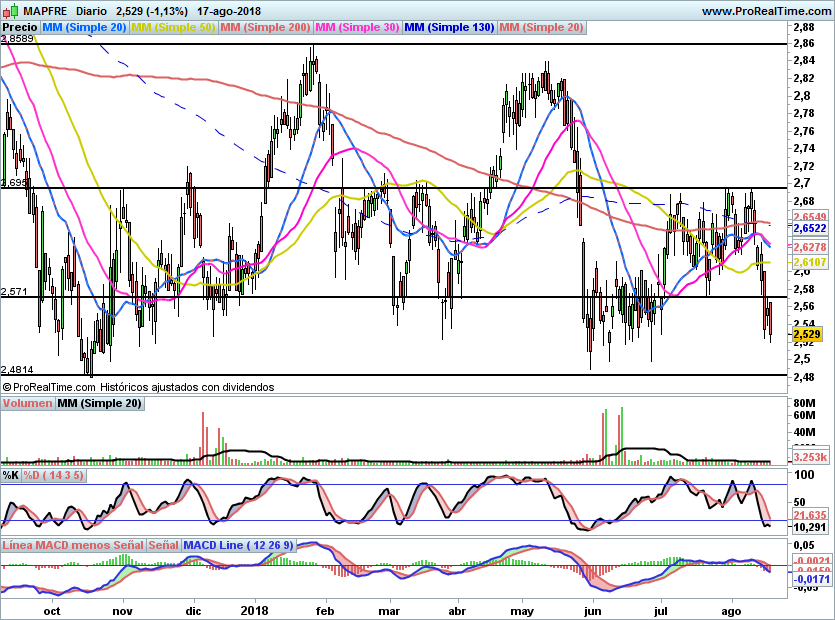Viewport: 835px width, 620px height.
Task: Select the last red MM (Simple 20) label
Action: pyautogui.click(x=542, y=27)
